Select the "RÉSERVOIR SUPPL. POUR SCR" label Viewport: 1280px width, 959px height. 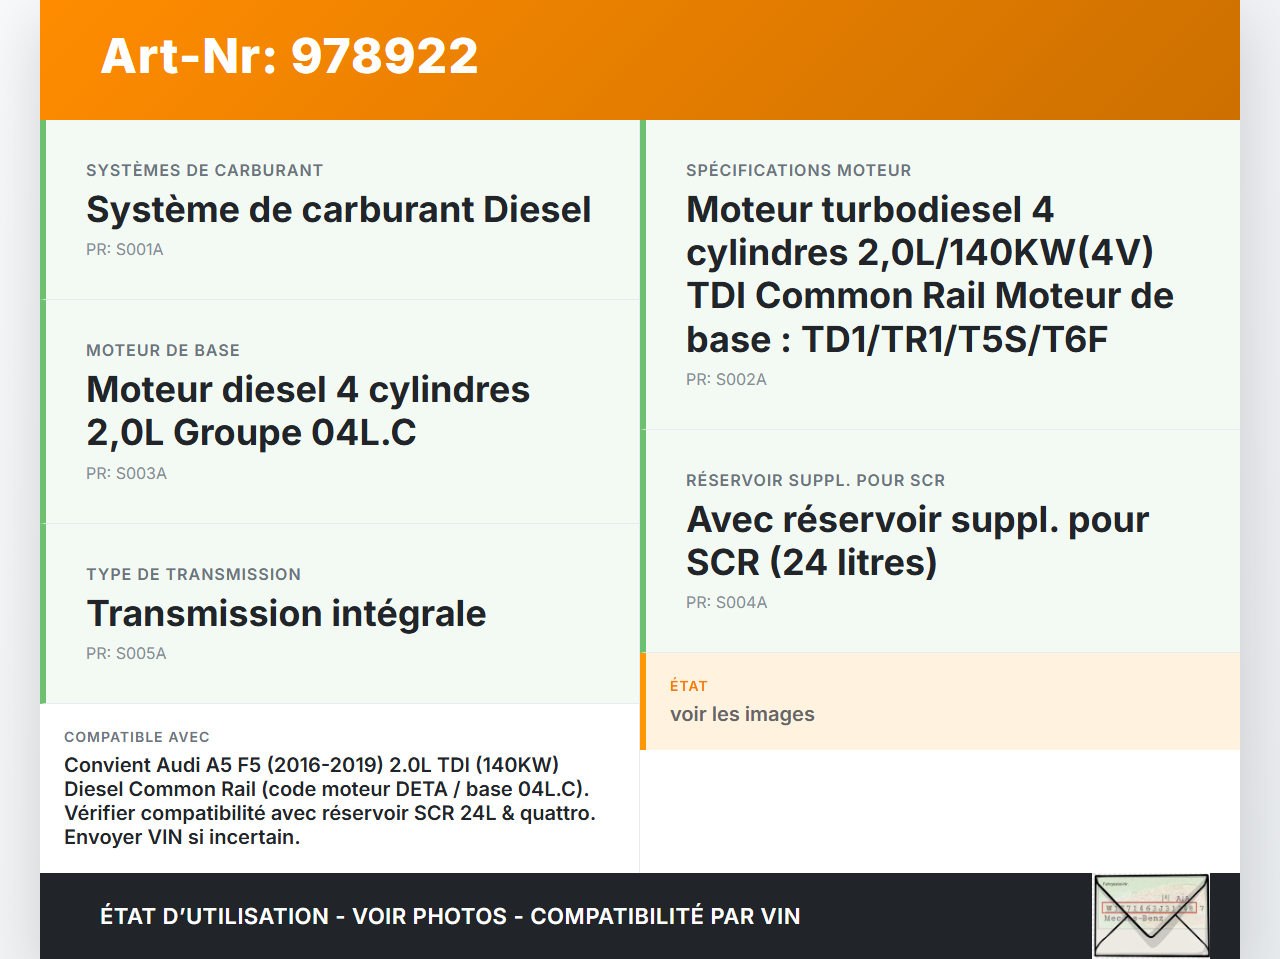[816, 480]
